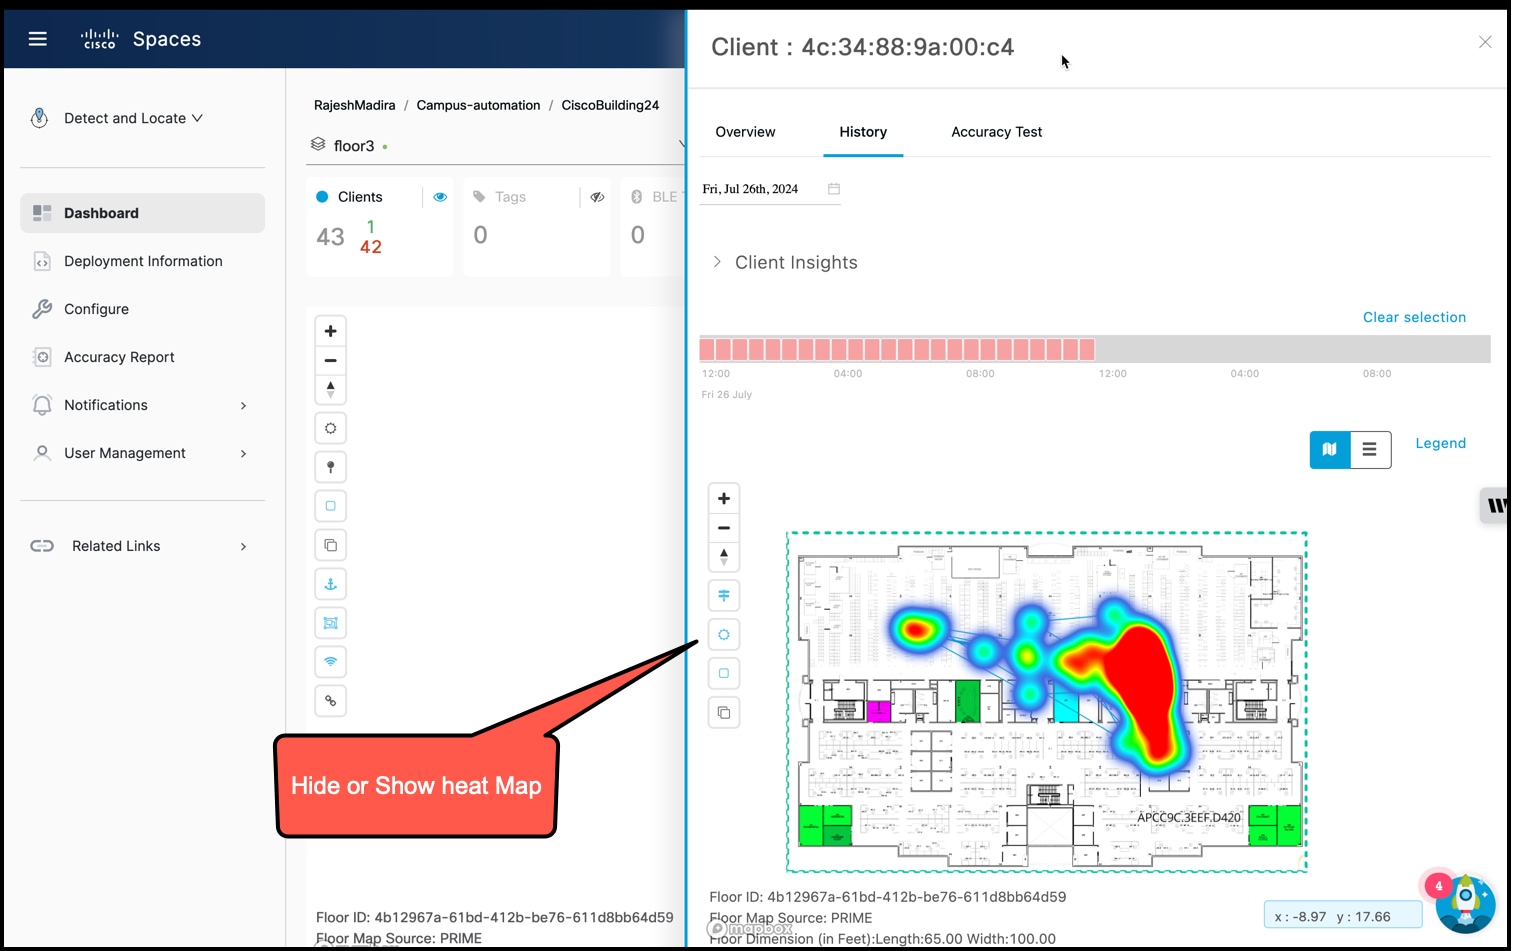
Task: Toggle heat map visibility icon
Action: (x=724, y=634)
